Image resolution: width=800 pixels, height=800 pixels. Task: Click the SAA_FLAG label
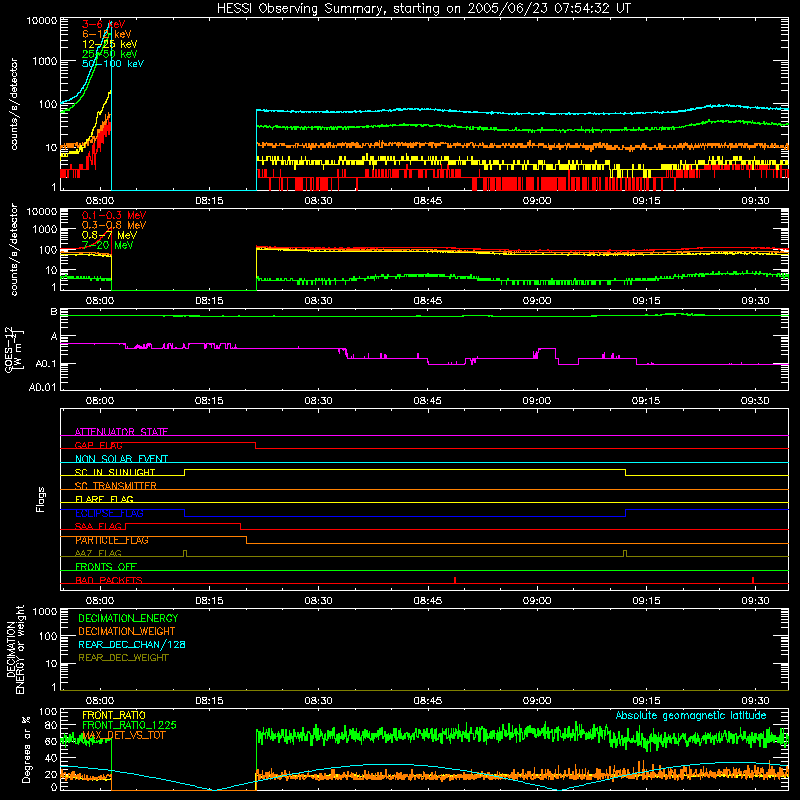pos(98,526)
